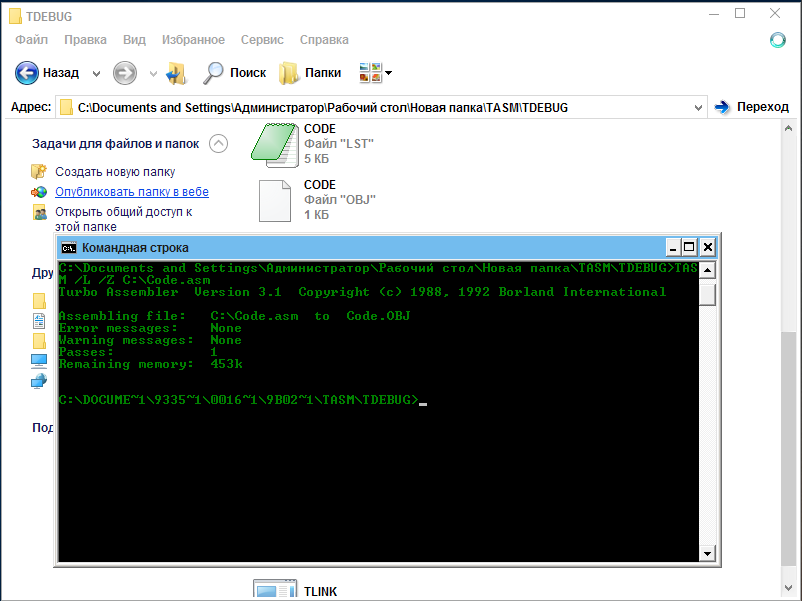802x601 pixels.
Task: Click the Forward navigation arrow icon
Action: pos(125,73)
